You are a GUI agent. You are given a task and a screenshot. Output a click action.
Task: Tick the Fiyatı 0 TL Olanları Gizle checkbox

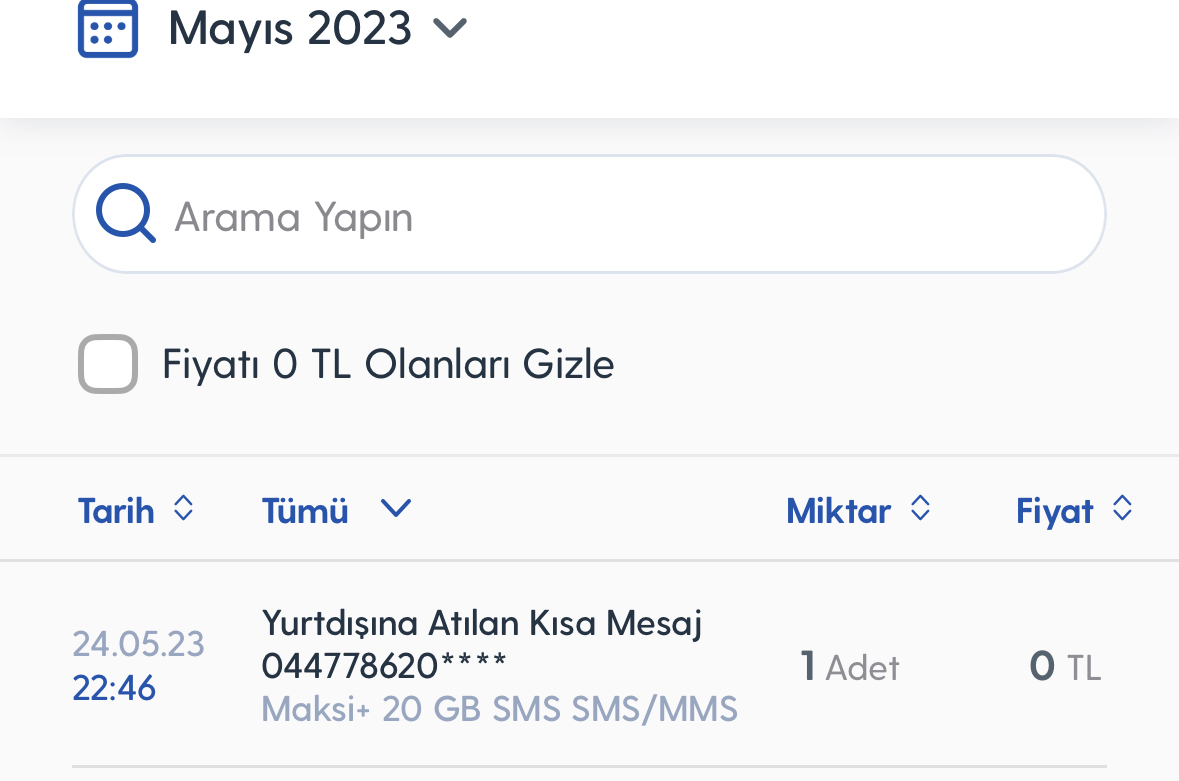pyautogui.click(x=108, y=364)
